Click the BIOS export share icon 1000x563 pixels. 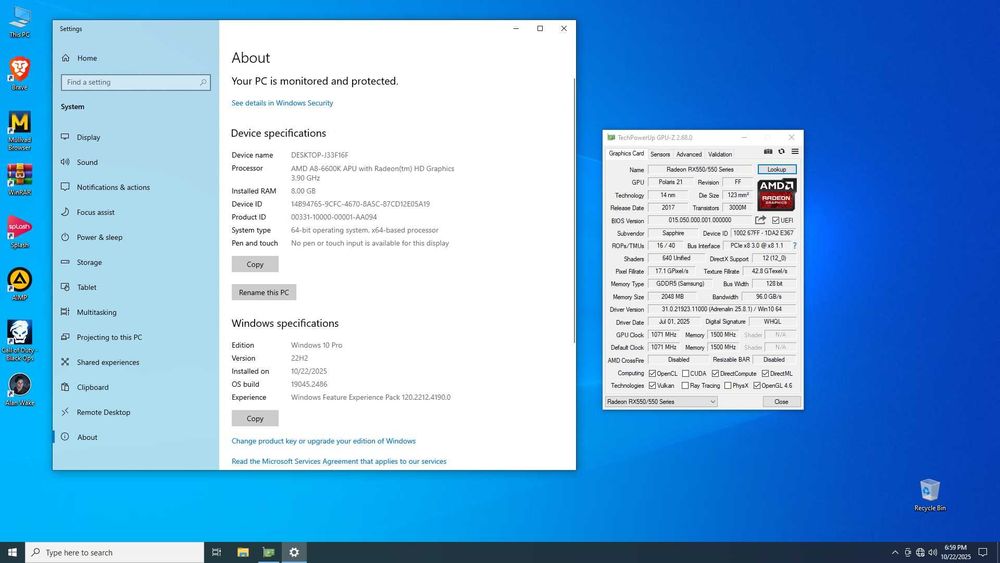pos(760,220)
